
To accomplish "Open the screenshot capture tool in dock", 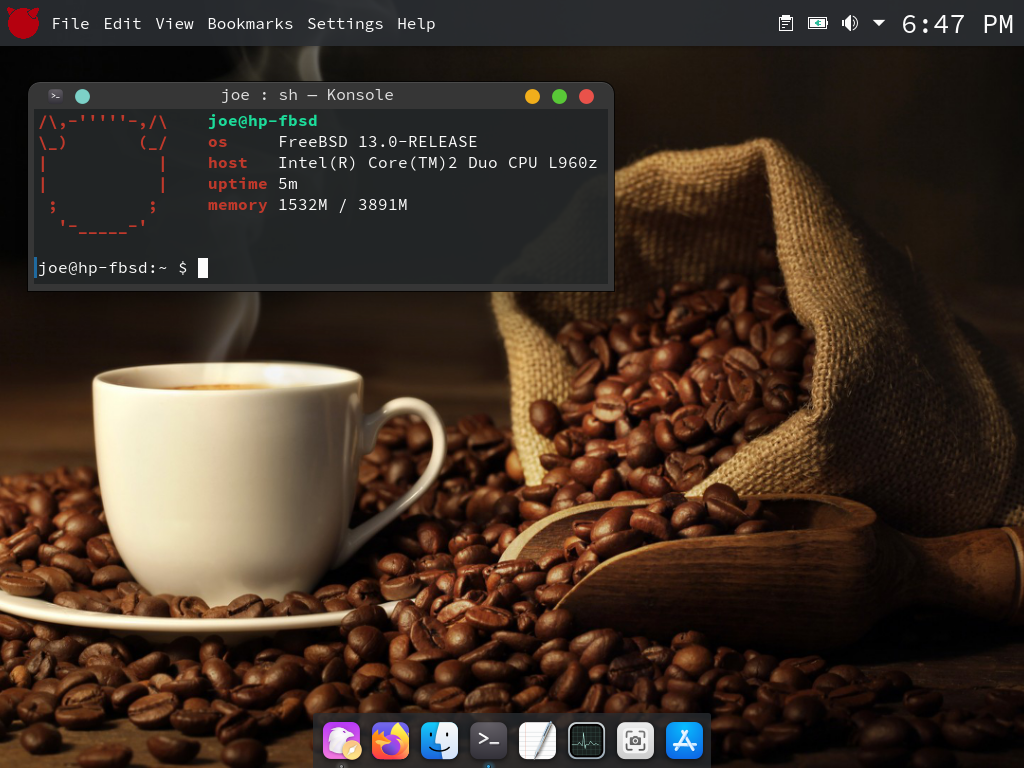I will [x=635, y=741].
